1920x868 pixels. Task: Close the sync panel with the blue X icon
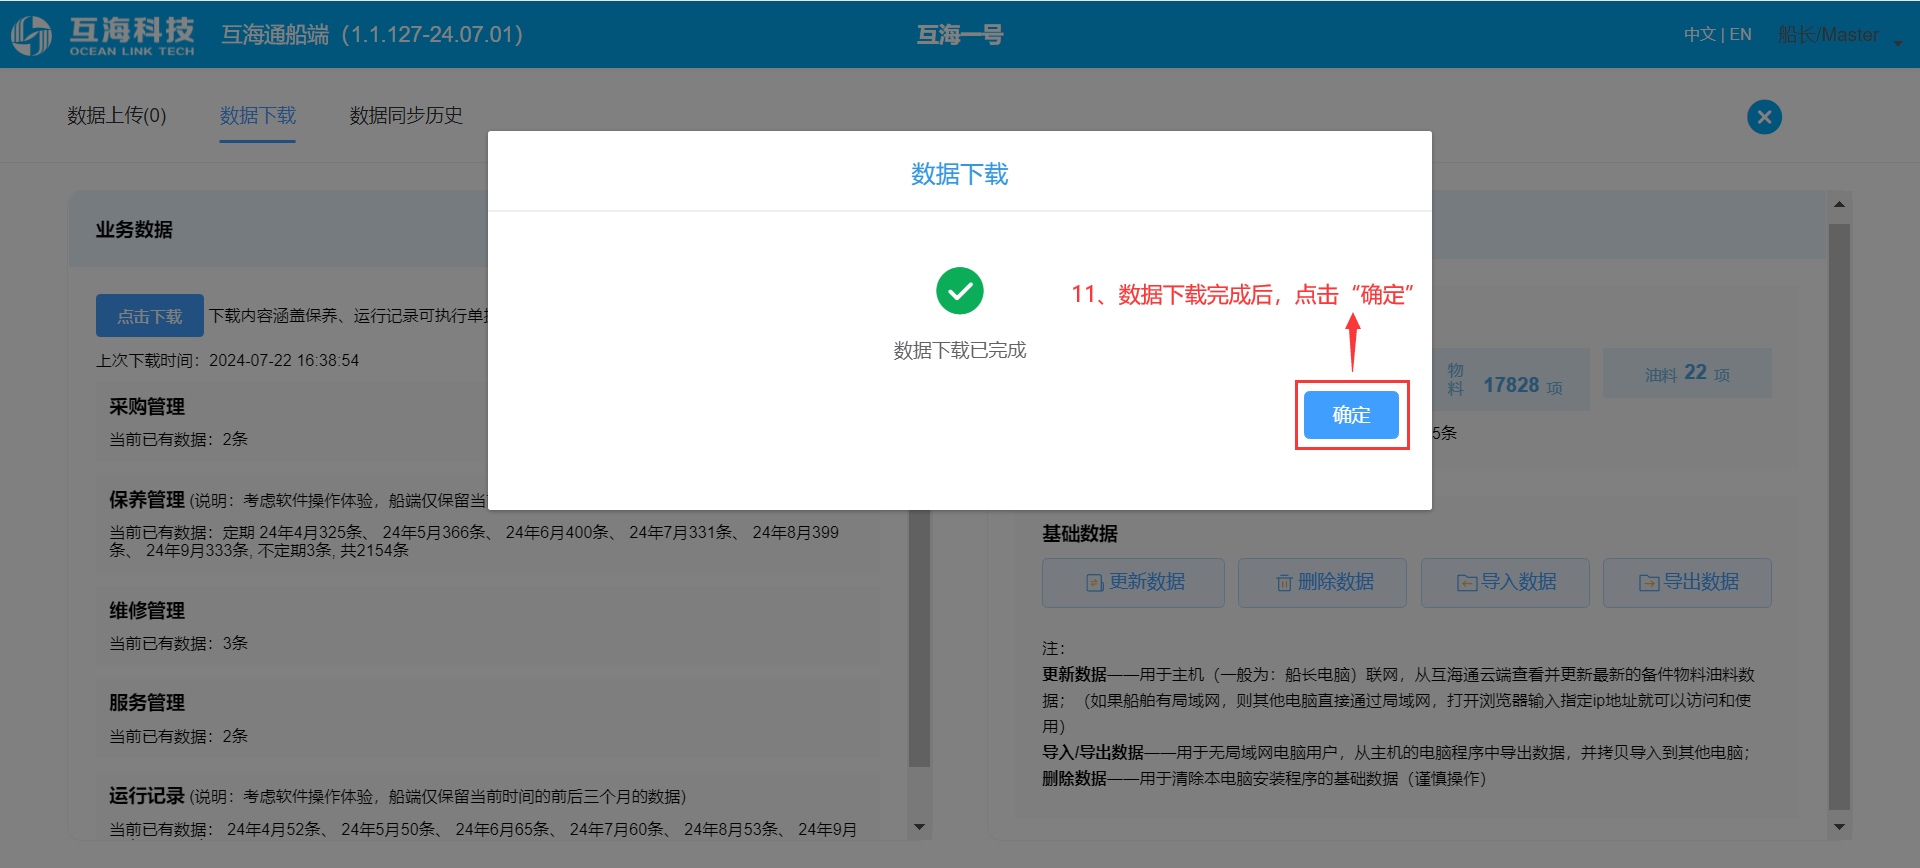pyautogui.click(x=1764, y=117)
